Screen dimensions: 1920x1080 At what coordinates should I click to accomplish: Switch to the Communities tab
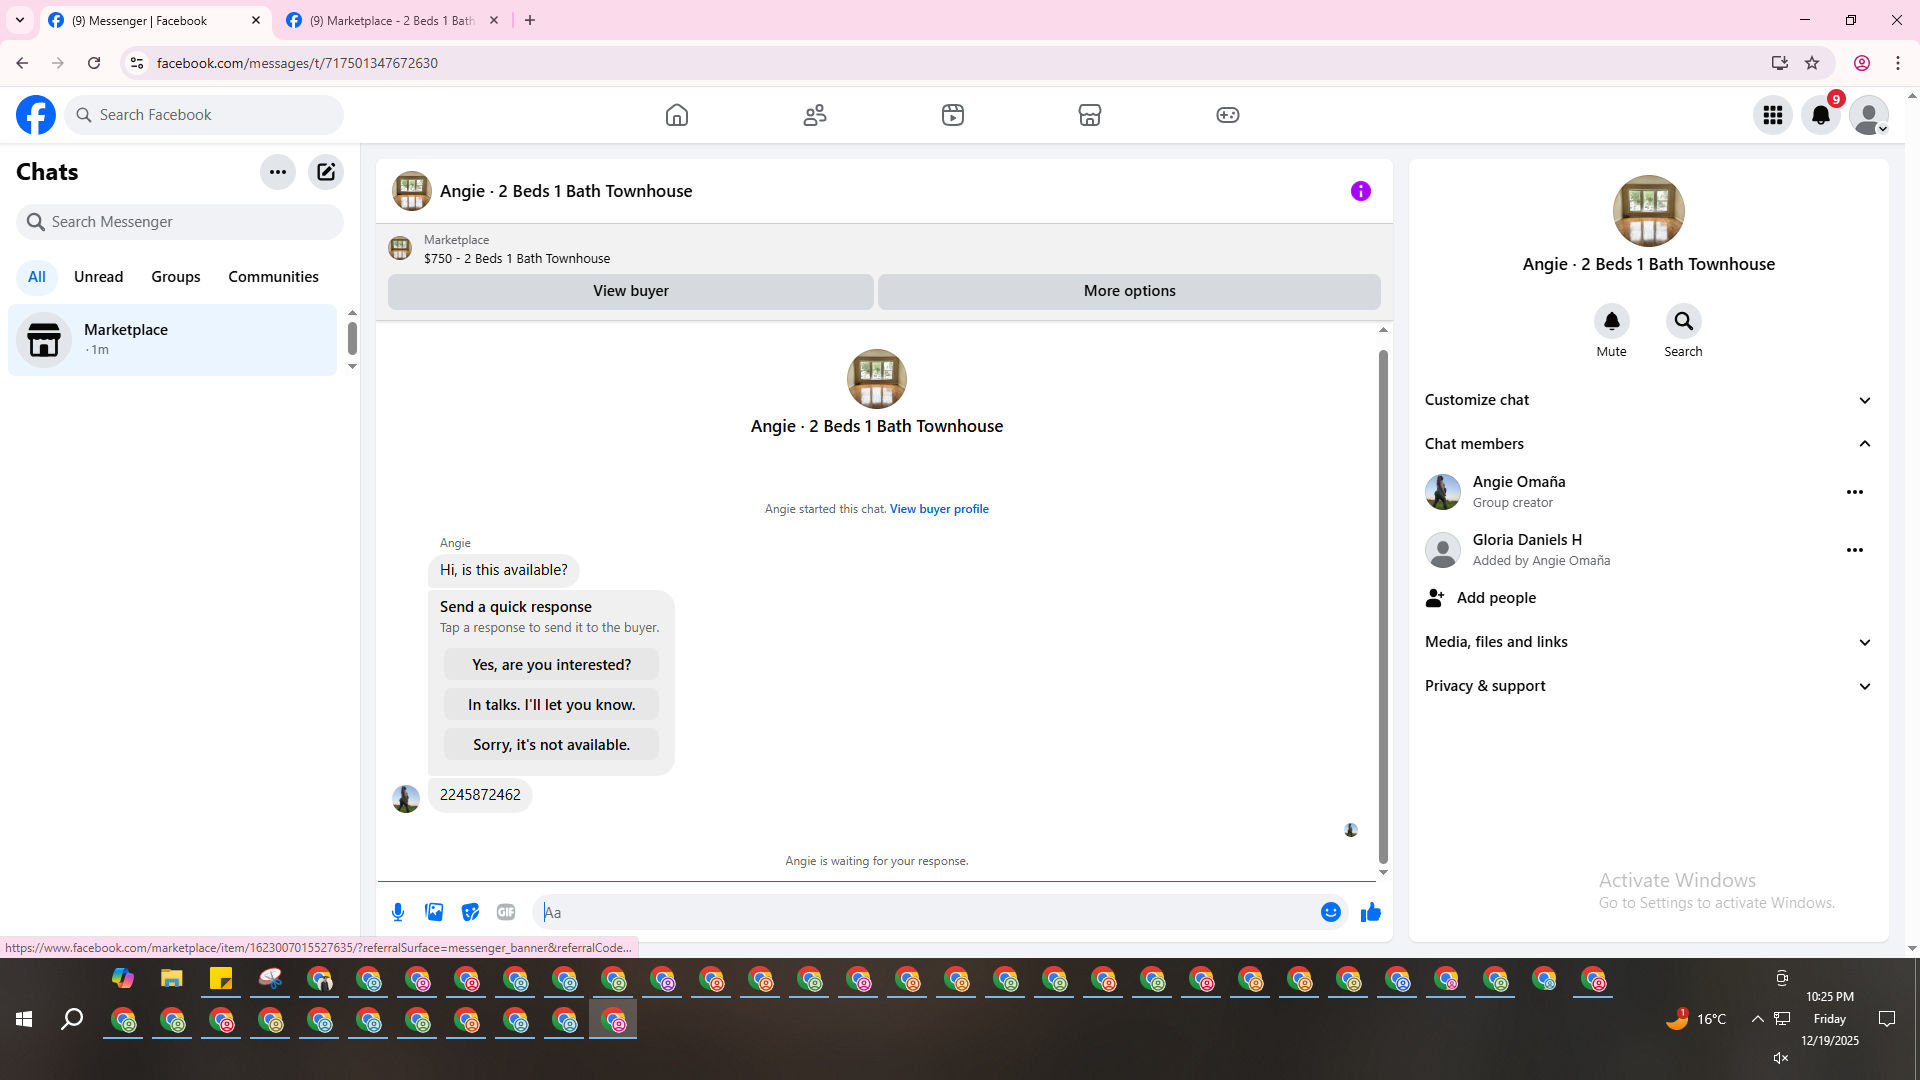coord(273,277)
